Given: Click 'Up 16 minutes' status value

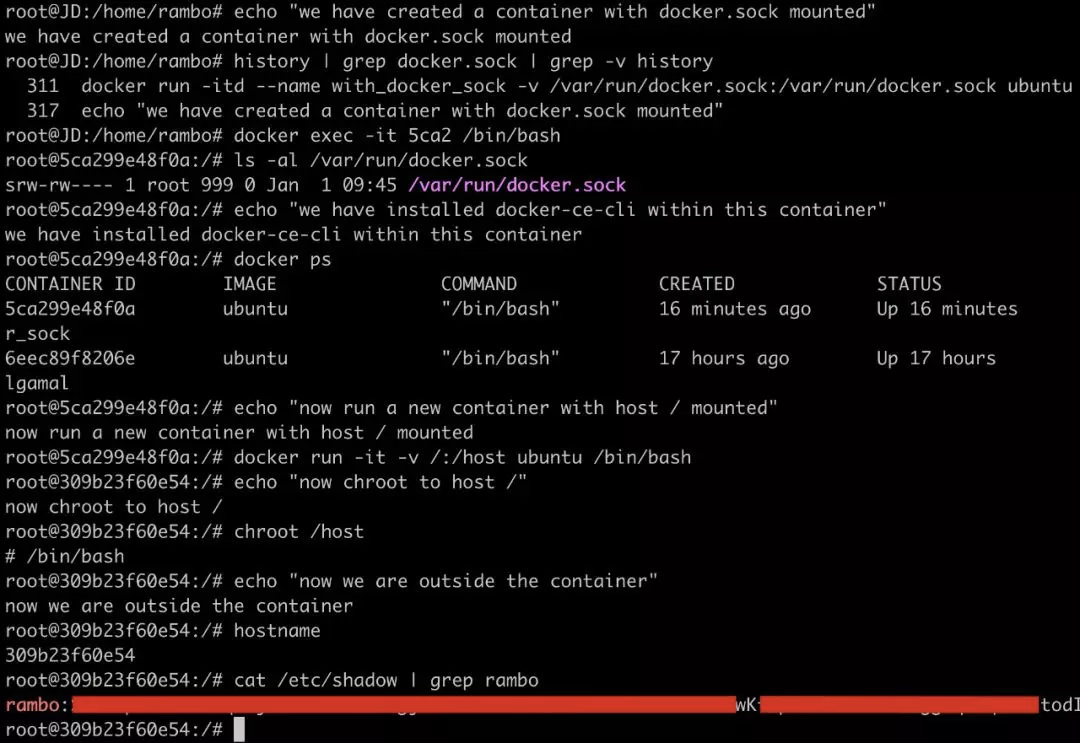Looking at the screenshot, I should (x=947, y=308).
